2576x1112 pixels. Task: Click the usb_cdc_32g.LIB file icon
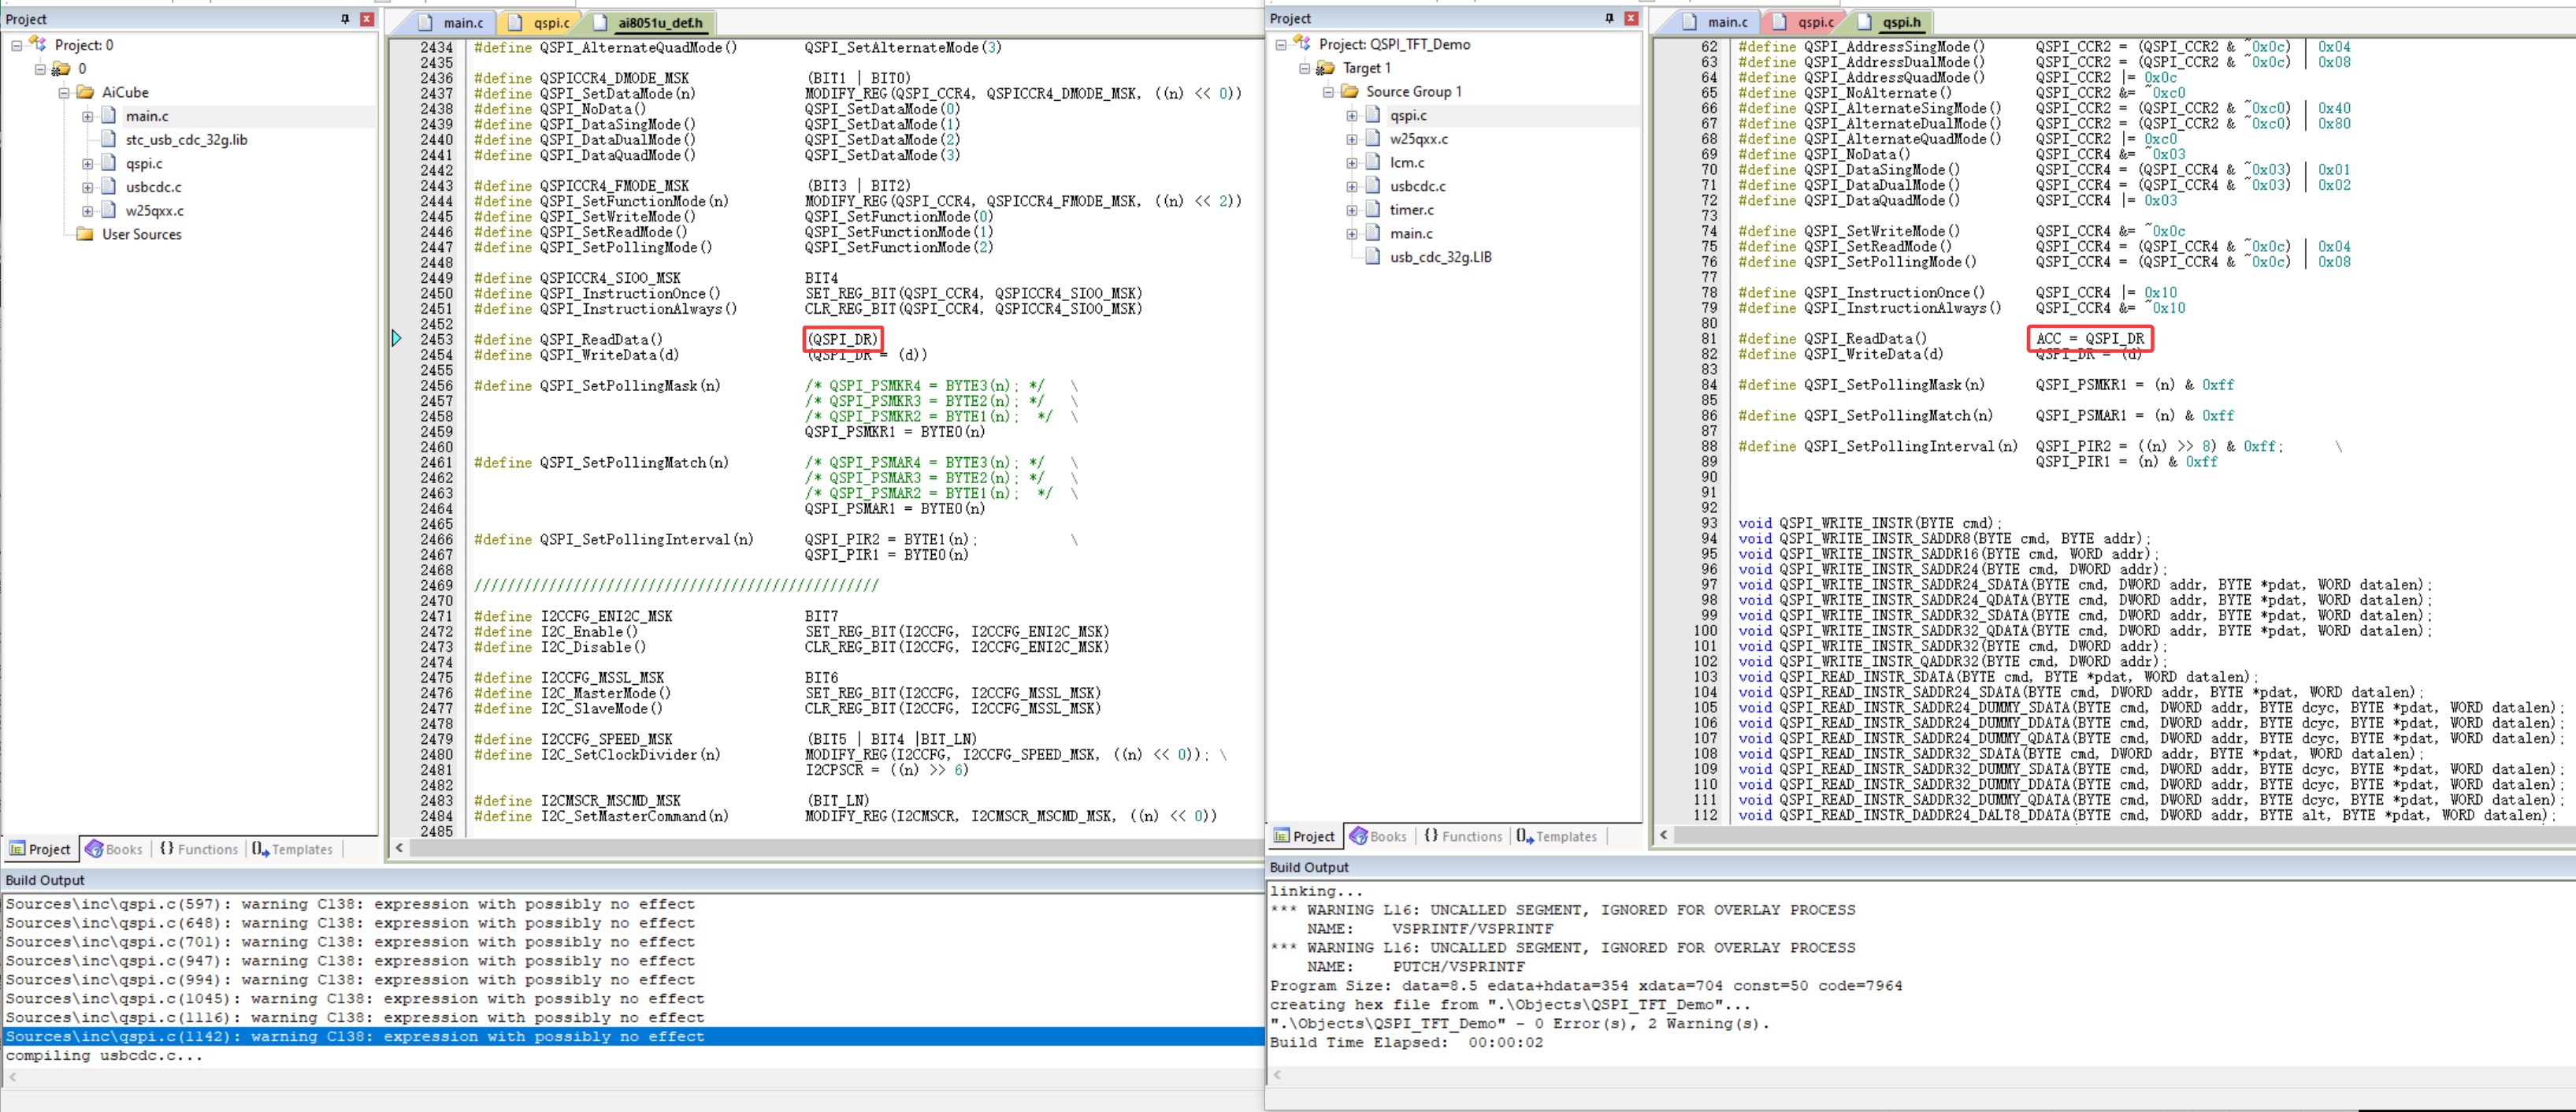[x=1373, y=257]
